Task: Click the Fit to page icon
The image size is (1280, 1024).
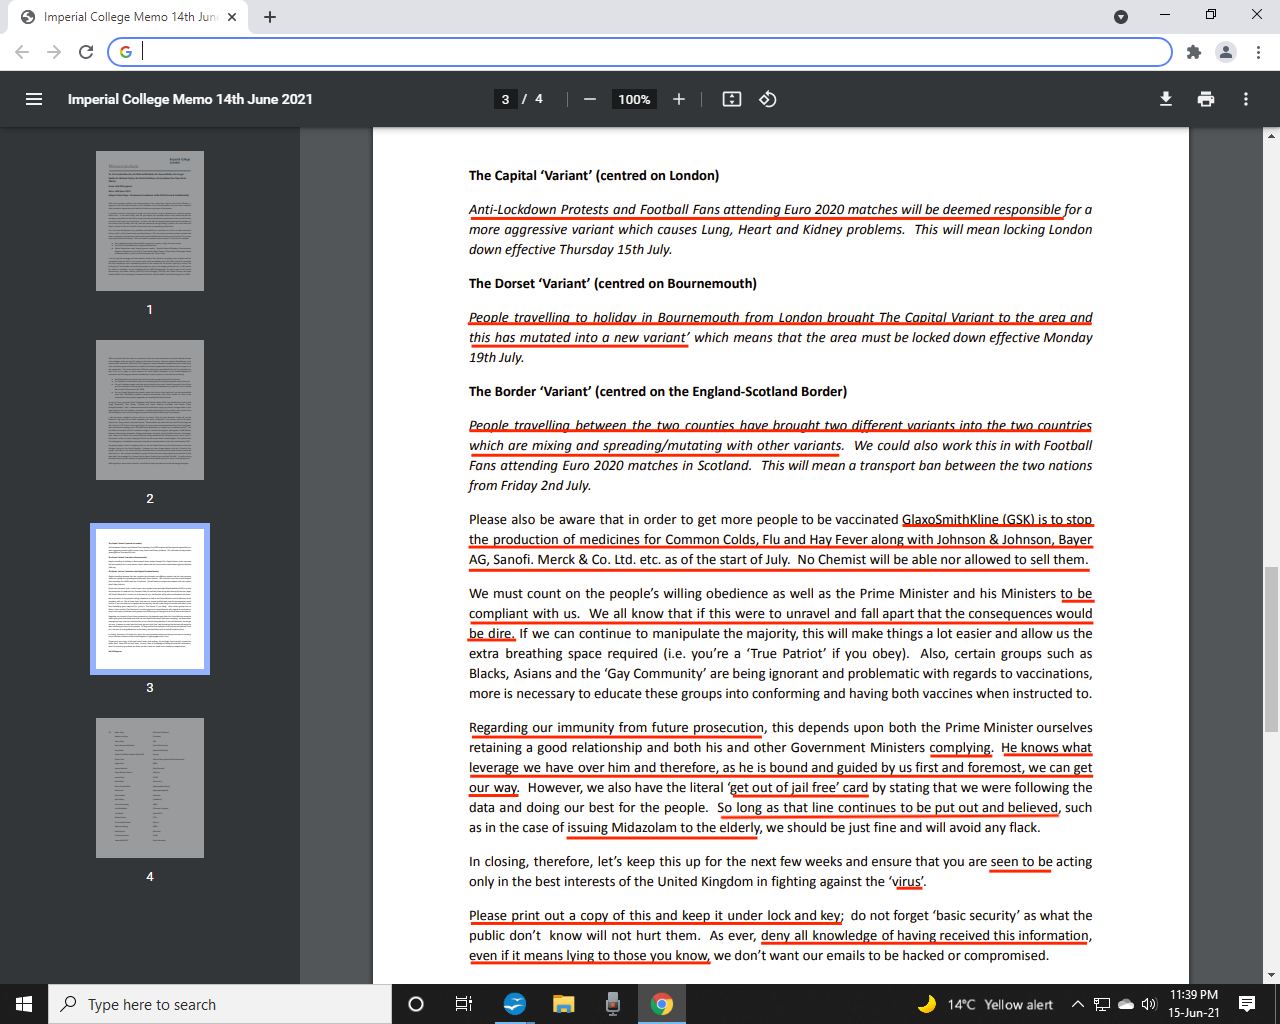Action: click(732, 99)
